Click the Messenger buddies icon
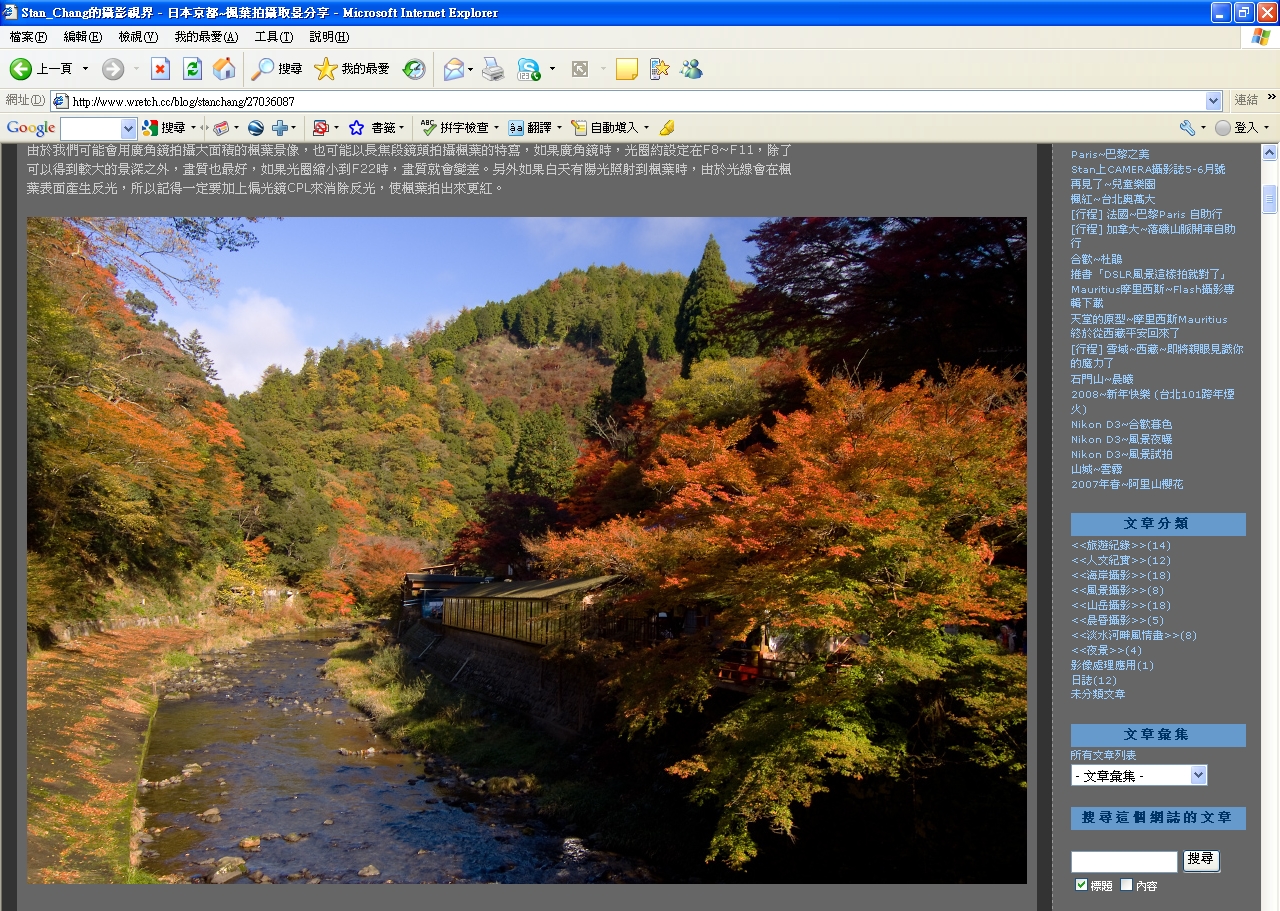Screen dimensions: 1280x911 click(x=690, y=69)
